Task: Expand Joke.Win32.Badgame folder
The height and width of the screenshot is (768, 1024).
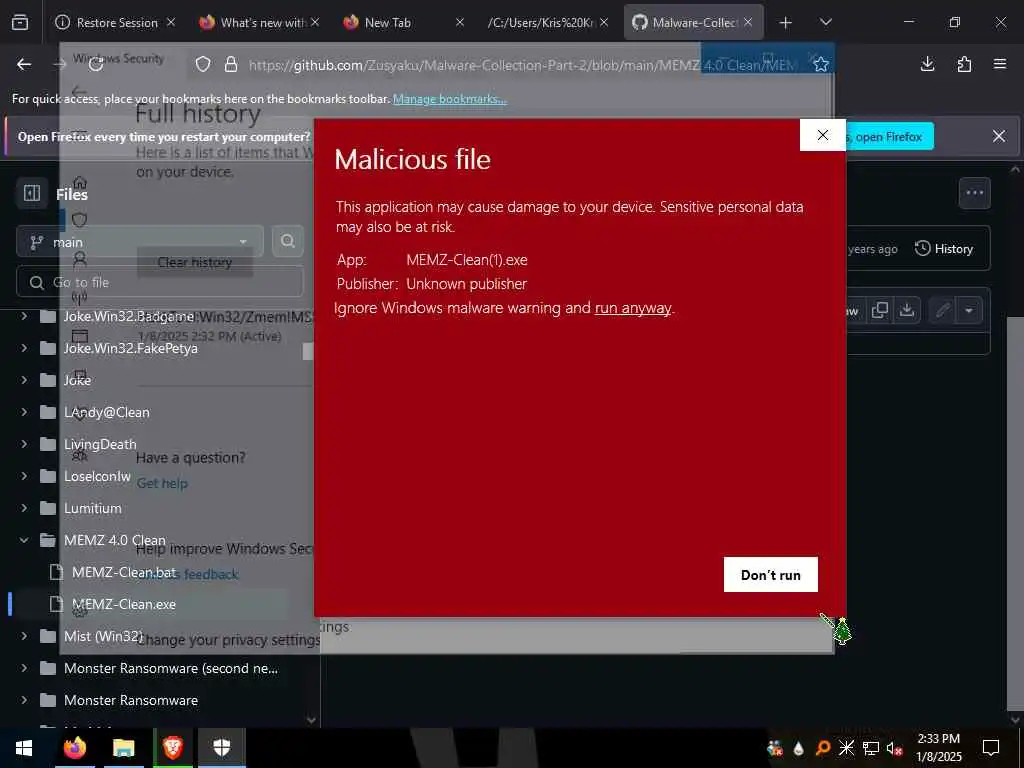Action: pyautogui.click(x=24, y=316)
